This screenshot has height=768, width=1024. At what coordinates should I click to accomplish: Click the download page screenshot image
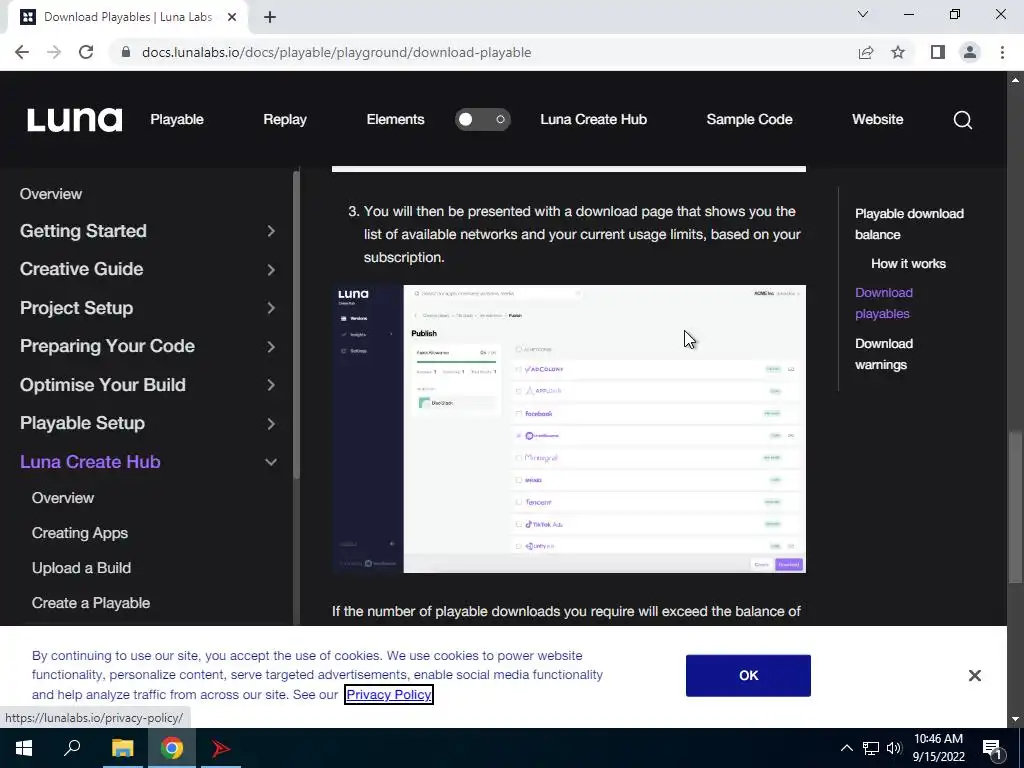[569, 429]
